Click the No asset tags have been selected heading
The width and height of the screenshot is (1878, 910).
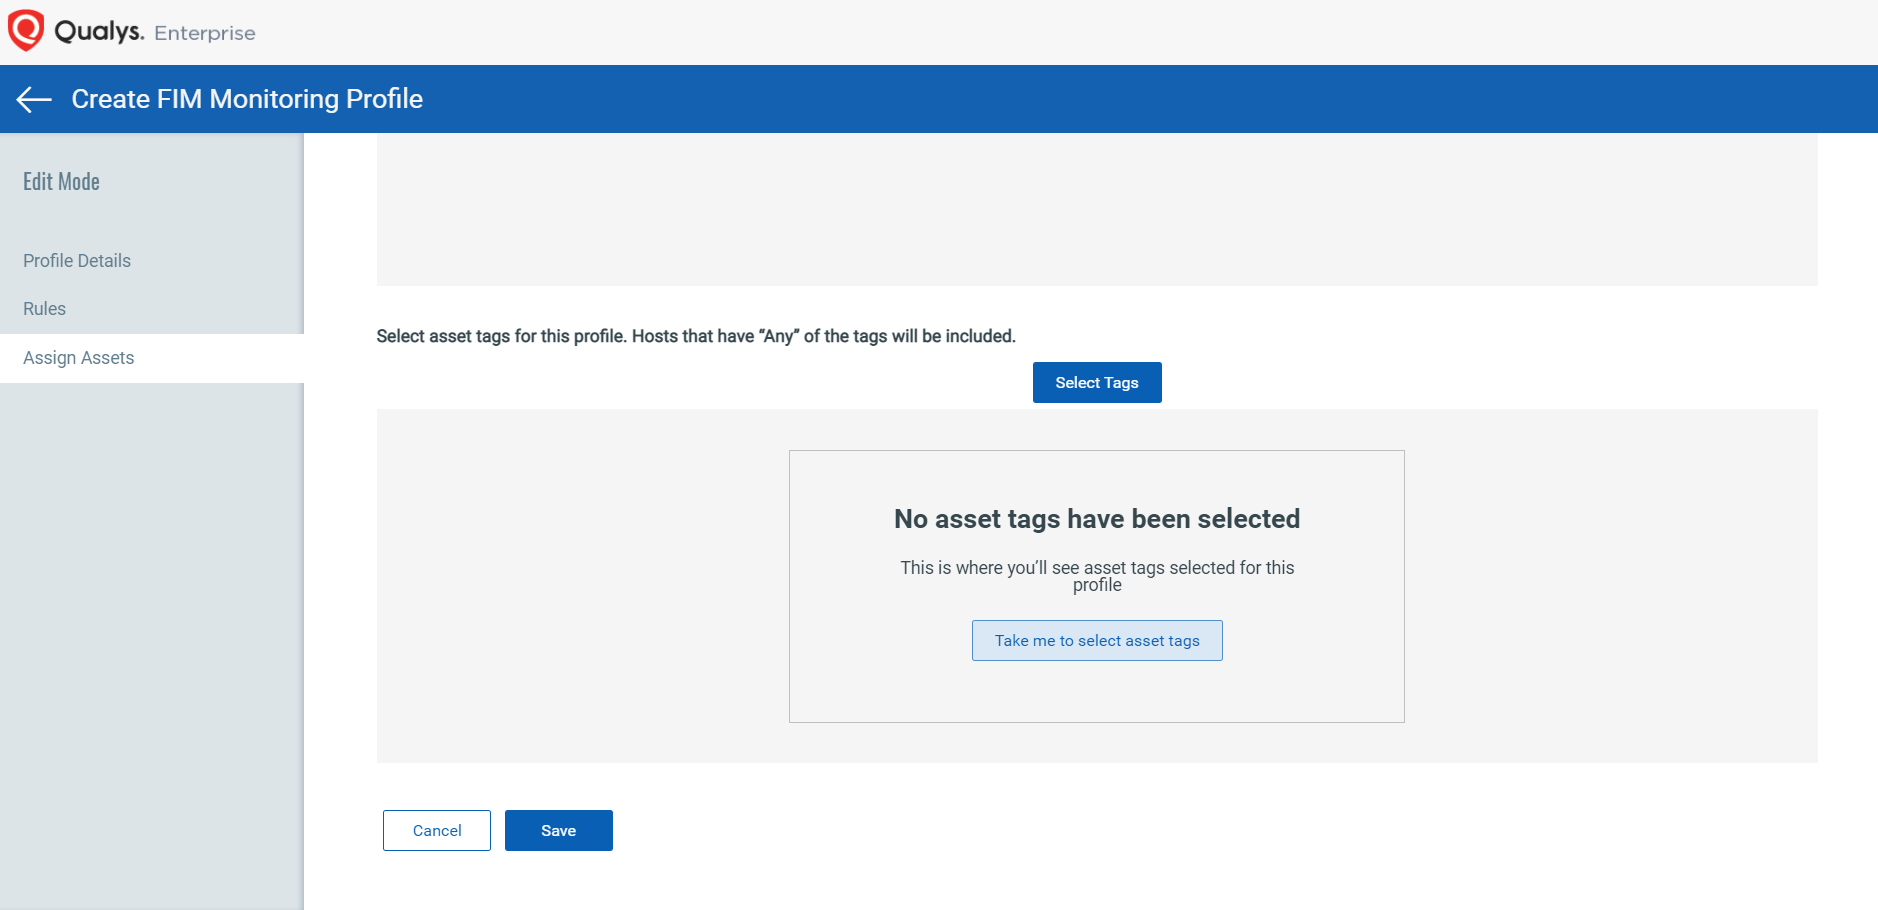(x=1096, y=519)
